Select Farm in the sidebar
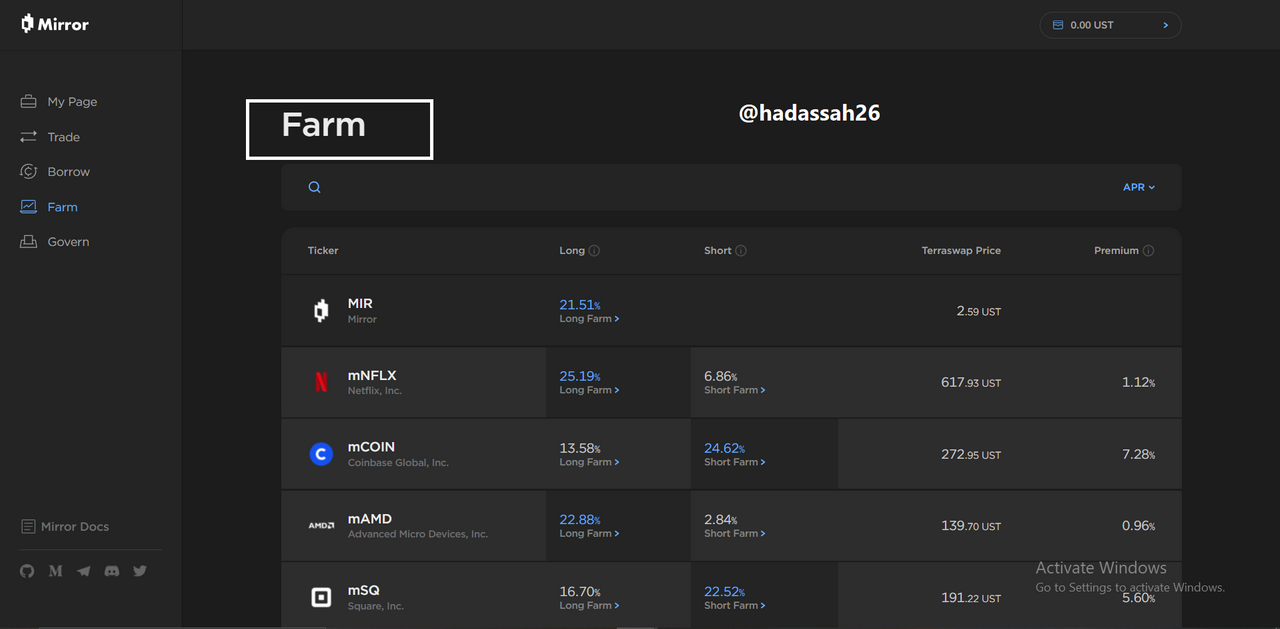1280x629 pixels. [62, 207]
